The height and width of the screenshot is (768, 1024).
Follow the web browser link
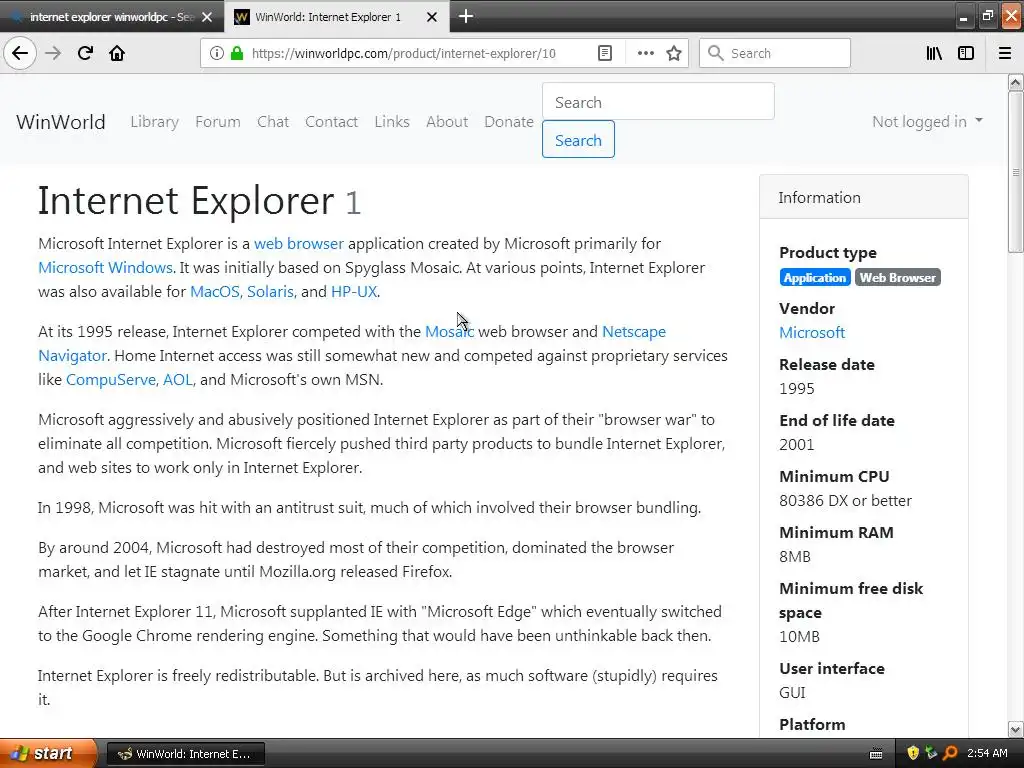tap(298, 244)
